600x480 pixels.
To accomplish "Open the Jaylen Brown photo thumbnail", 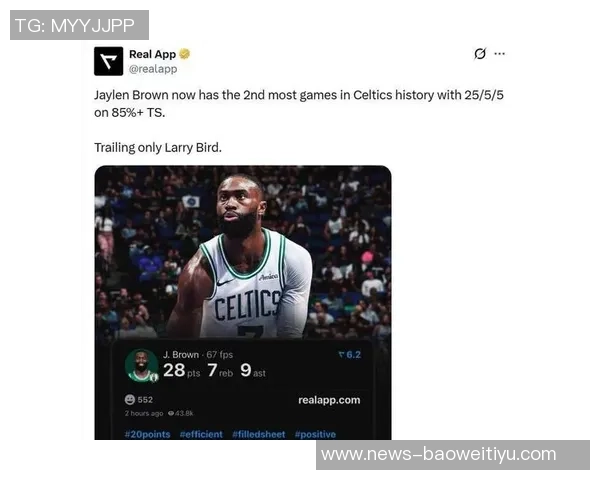I will tap(243, 302).
